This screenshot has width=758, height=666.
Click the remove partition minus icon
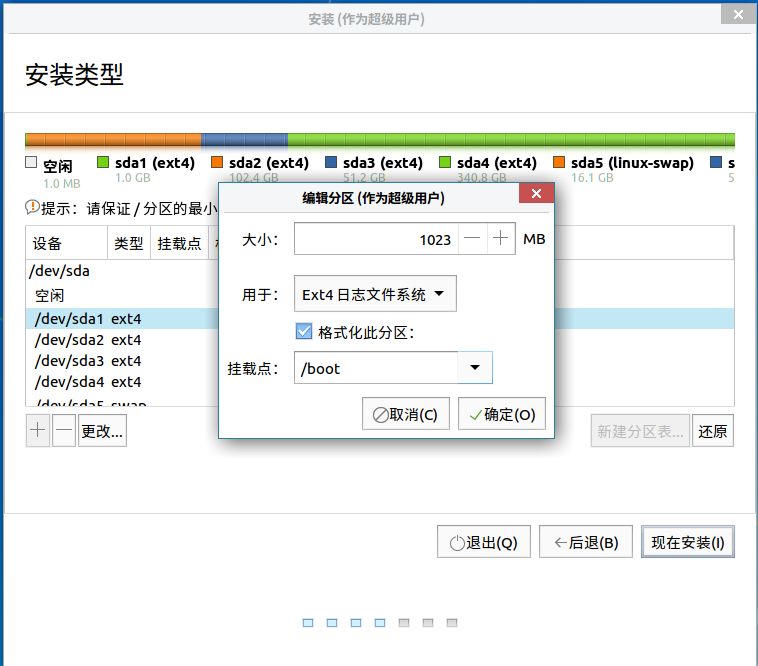coord(64,431)
